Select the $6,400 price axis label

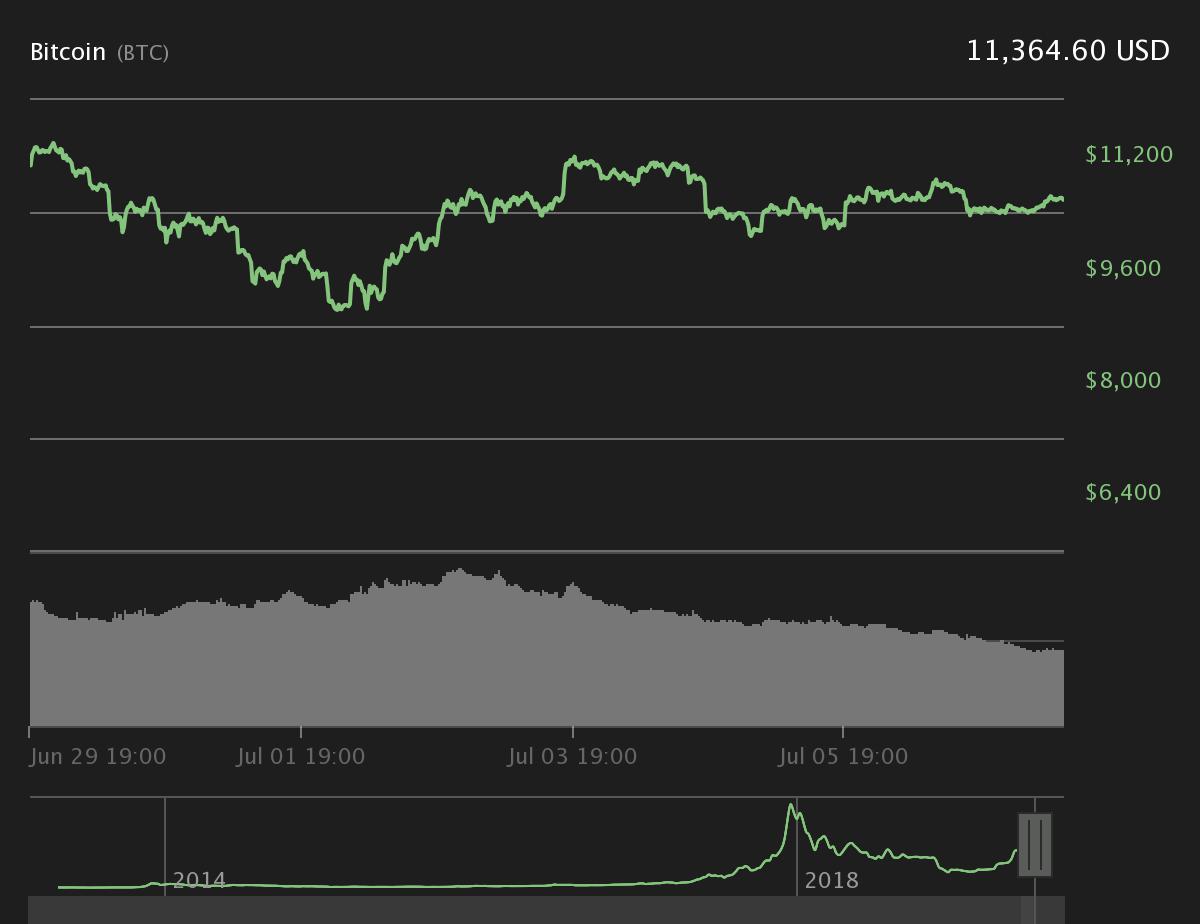pyautogui.click(x=1123, y=492)
